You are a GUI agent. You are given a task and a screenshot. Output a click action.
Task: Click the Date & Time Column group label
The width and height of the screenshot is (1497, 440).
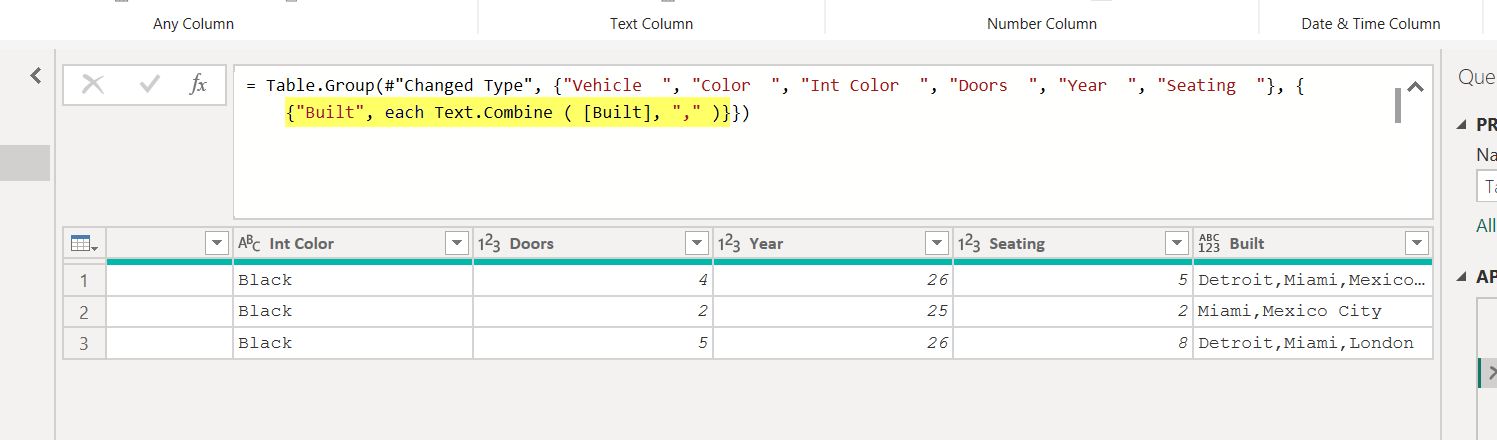point(1371,23)
